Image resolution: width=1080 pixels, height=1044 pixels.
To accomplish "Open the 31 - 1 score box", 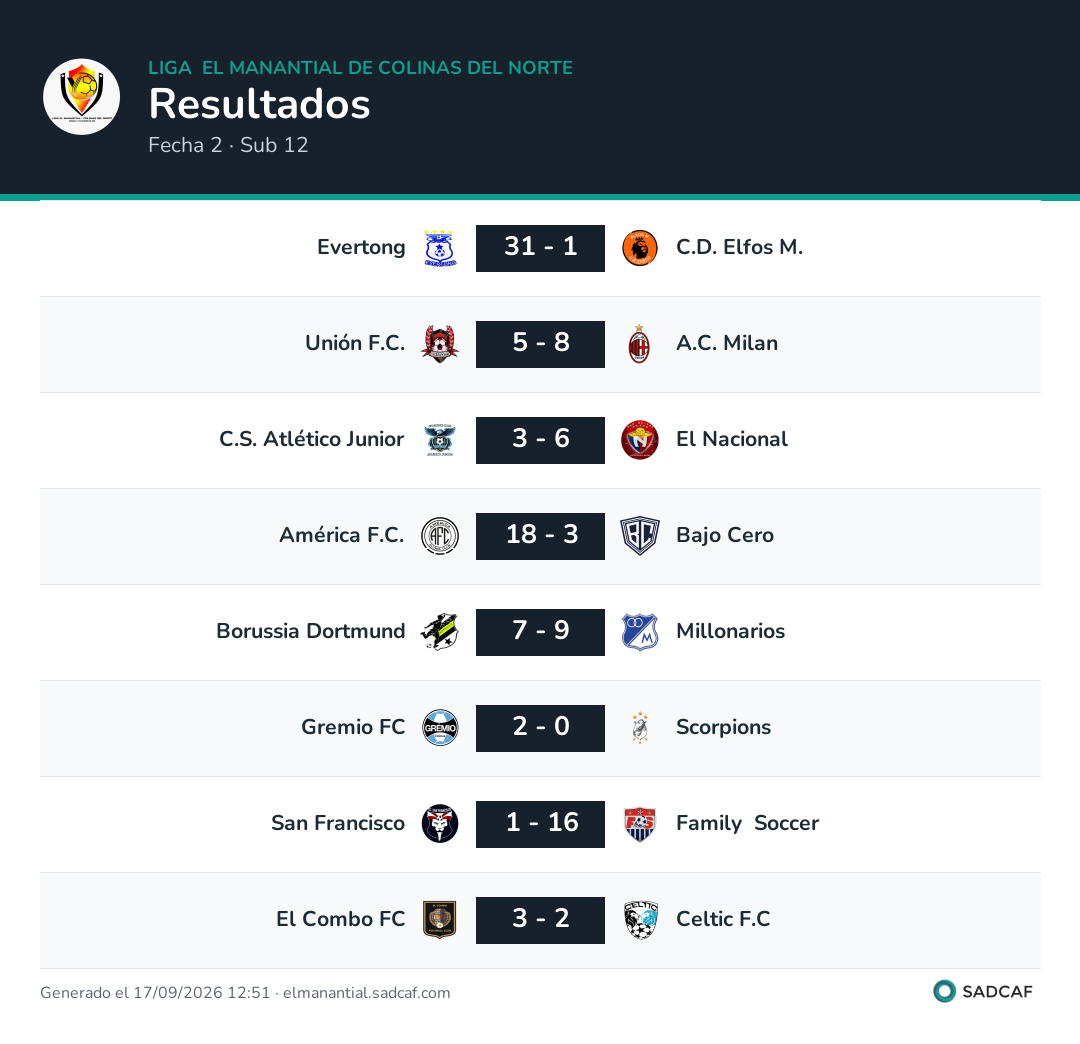I will (540, 248).
